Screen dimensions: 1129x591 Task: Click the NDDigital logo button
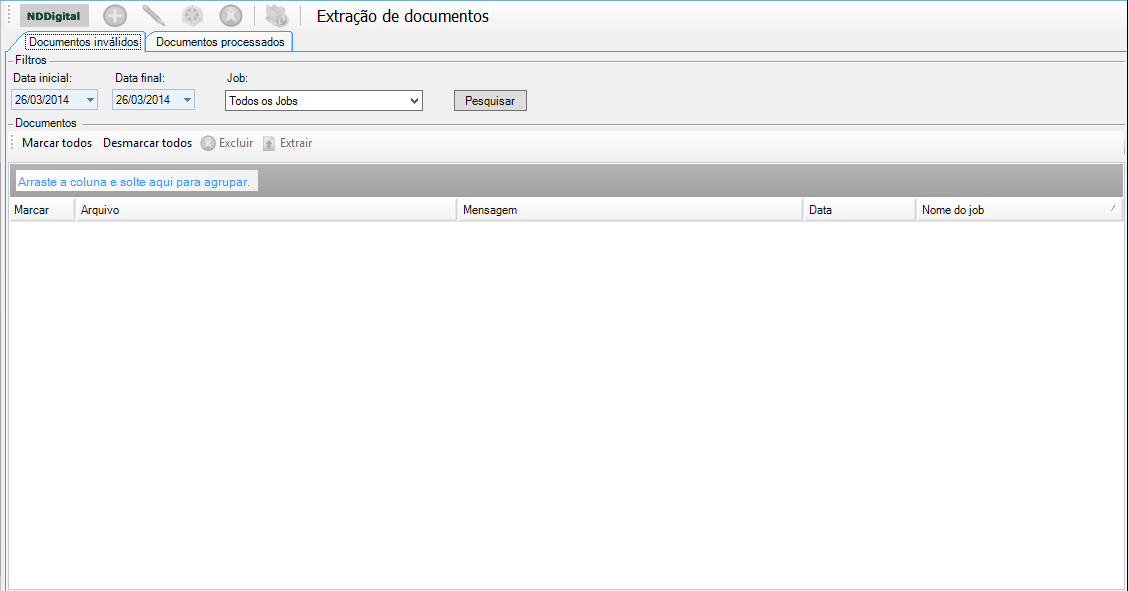pyautogui.click(x=54, y=16)
